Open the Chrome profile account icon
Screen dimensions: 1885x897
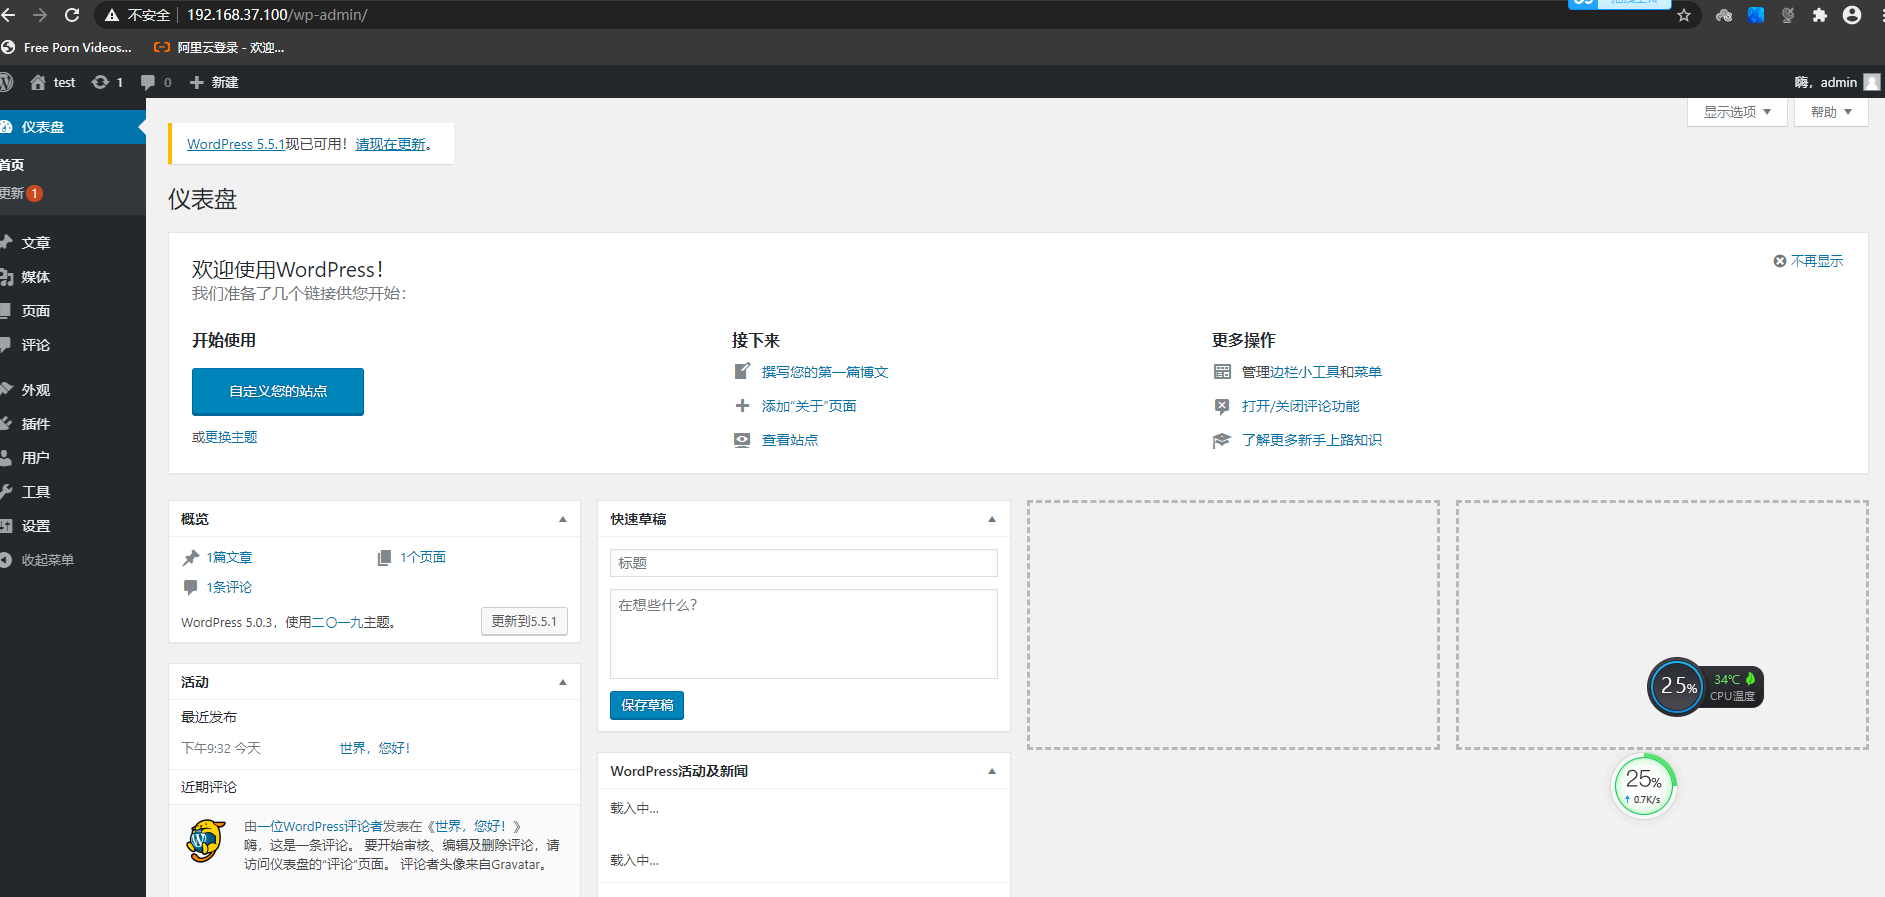[x=1852, y=15]
